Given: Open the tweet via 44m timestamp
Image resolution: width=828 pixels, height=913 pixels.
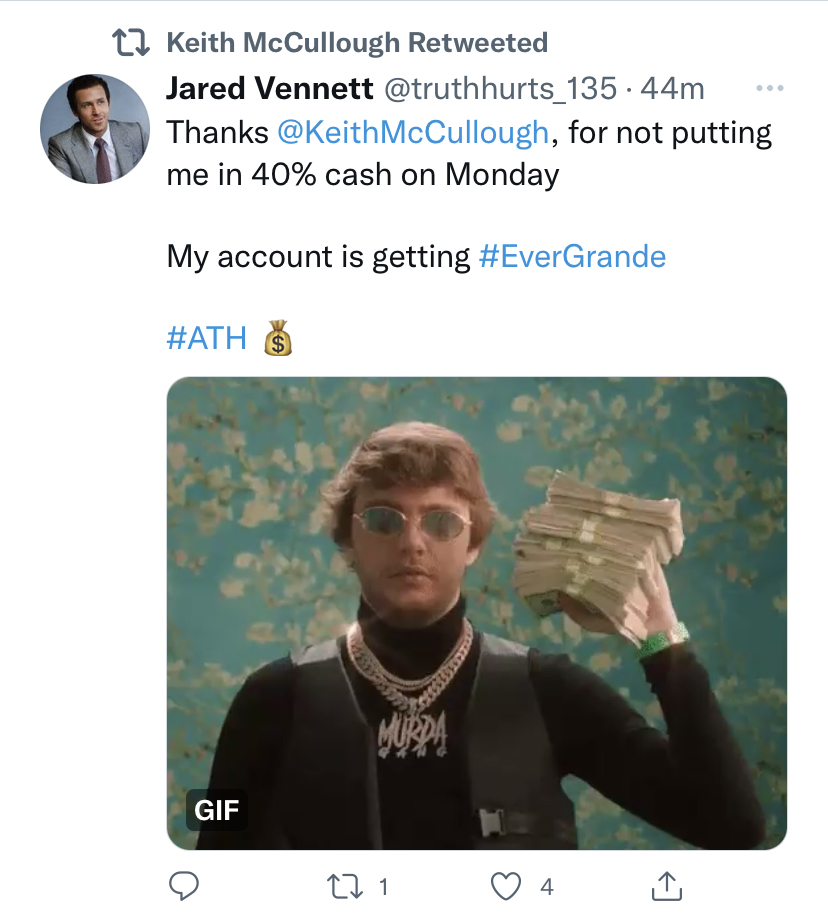Looking at the screenshot, I should (x=672, y=89).
